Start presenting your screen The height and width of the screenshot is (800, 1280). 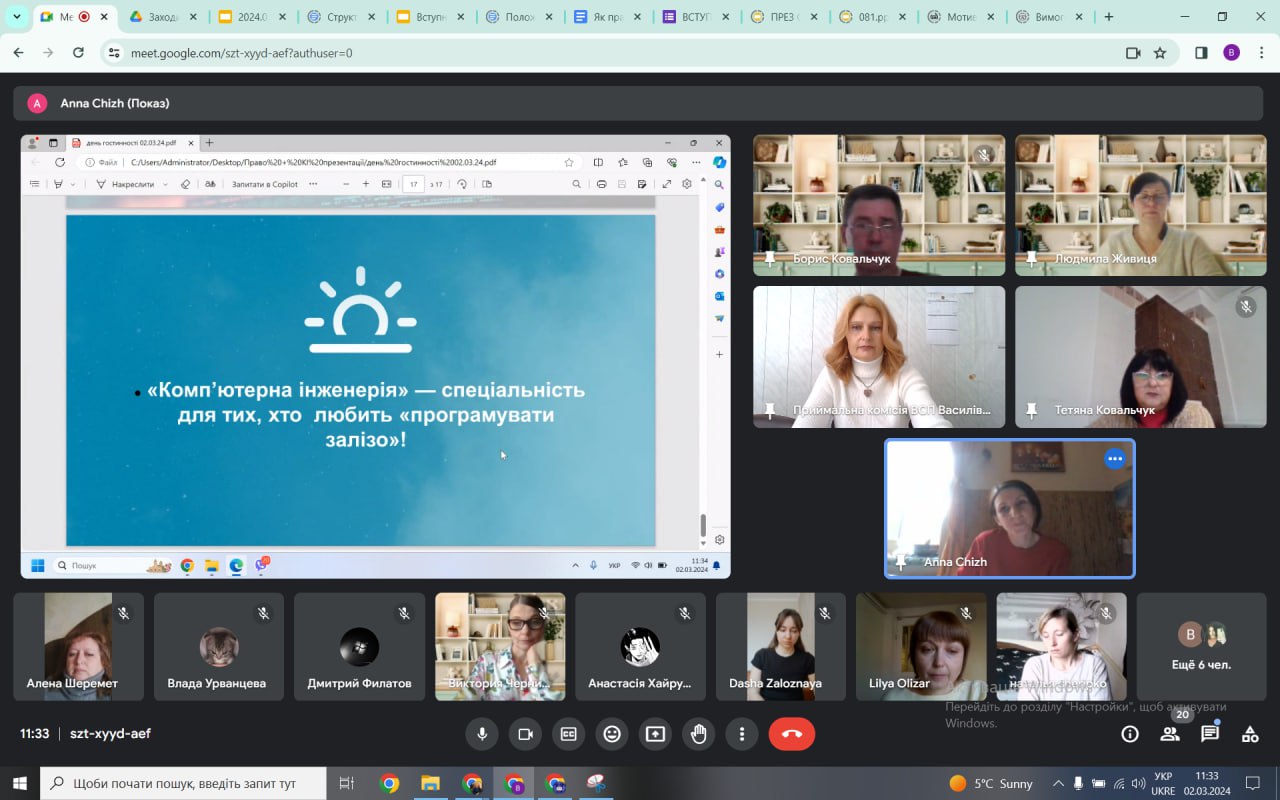tap(655, 734)
